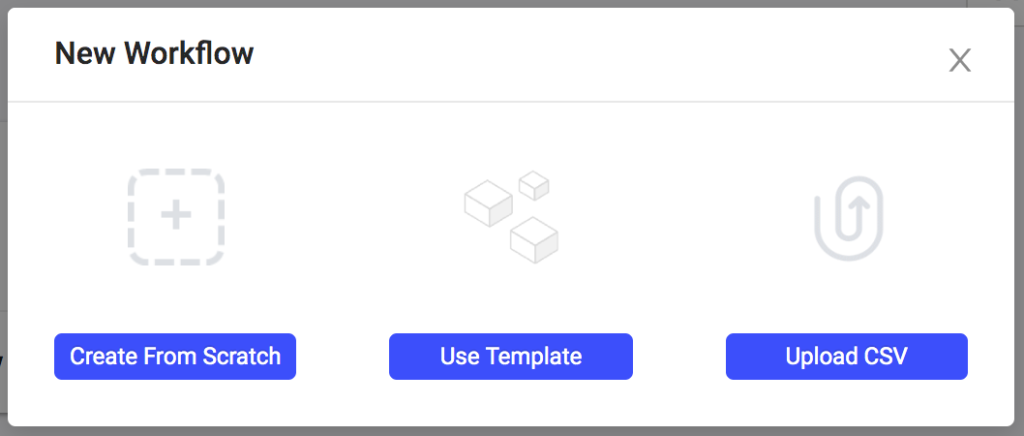Click the dashed square plus icon
Viewport: 1024px width, 436px height.
(x=176, y=217)
